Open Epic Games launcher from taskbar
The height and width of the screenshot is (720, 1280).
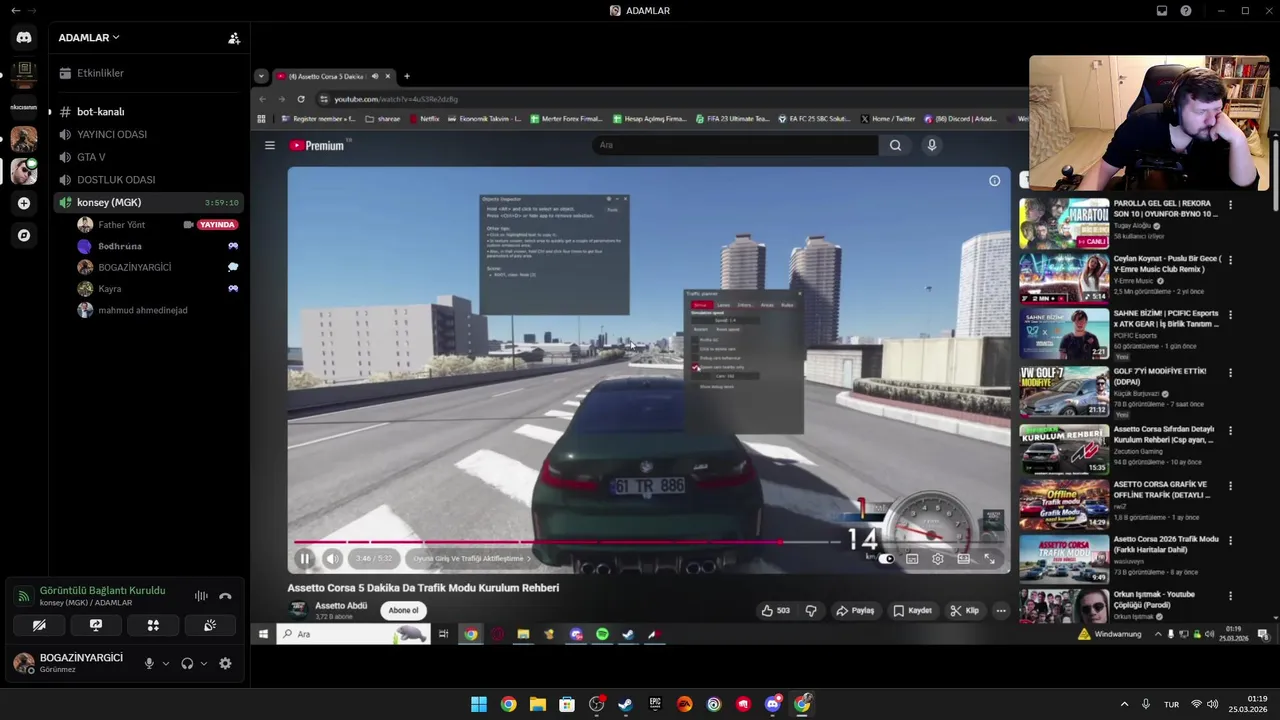655,704
